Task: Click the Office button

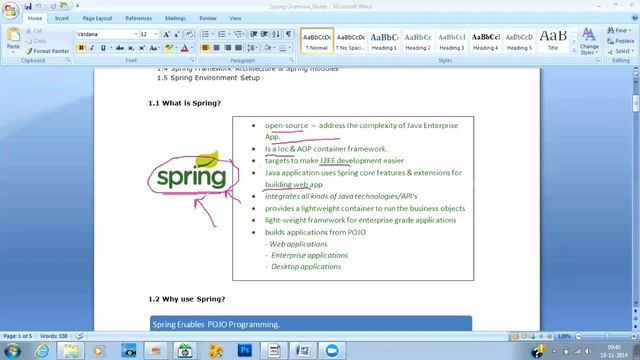Action: click(10, 10)
